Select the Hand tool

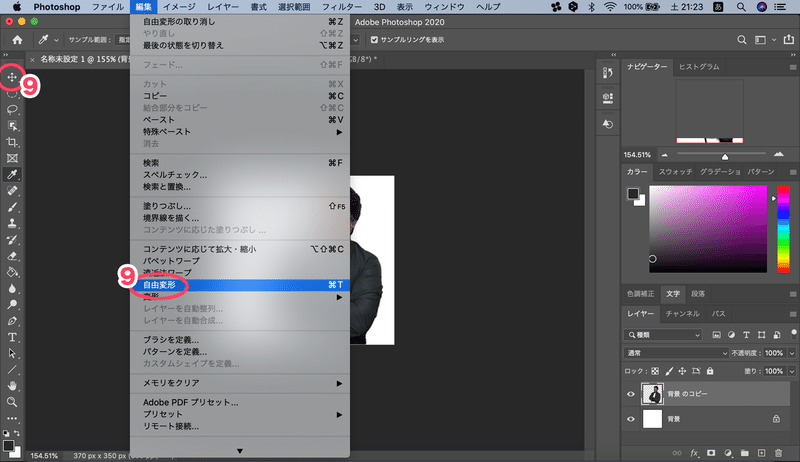coord(12,386)
